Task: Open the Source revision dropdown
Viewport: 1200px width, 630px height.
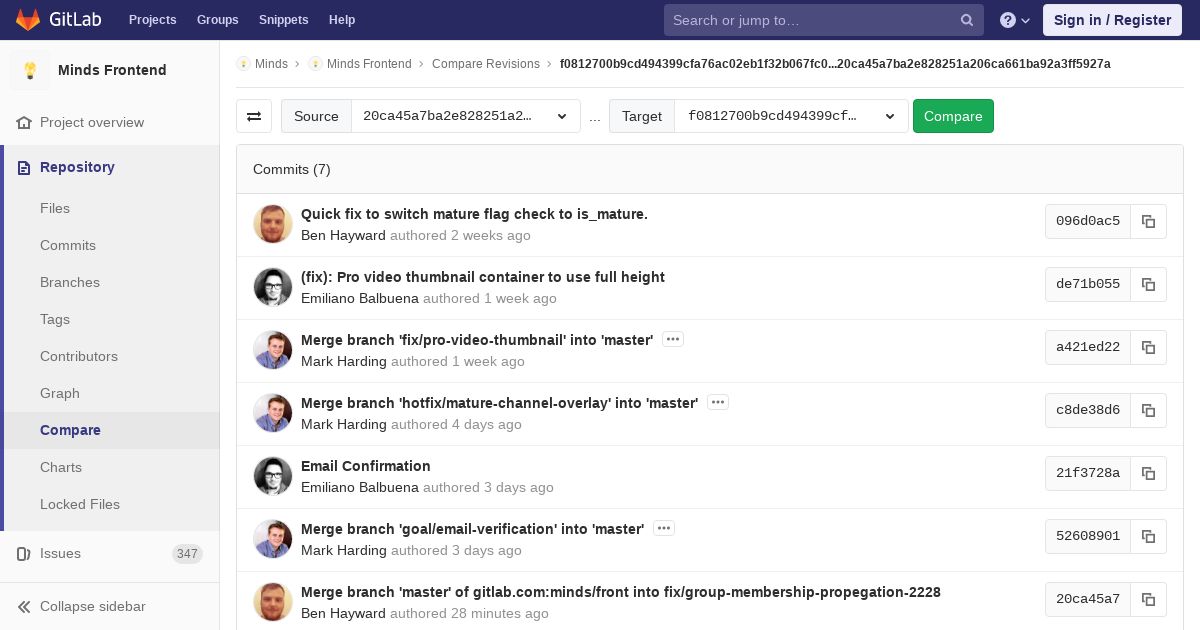Action: [x=466, y=116]
